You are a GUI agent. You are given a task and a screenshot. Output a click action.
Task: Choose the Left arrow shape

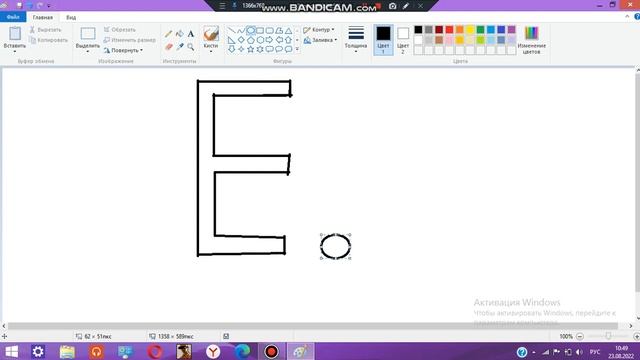(279, 40)
